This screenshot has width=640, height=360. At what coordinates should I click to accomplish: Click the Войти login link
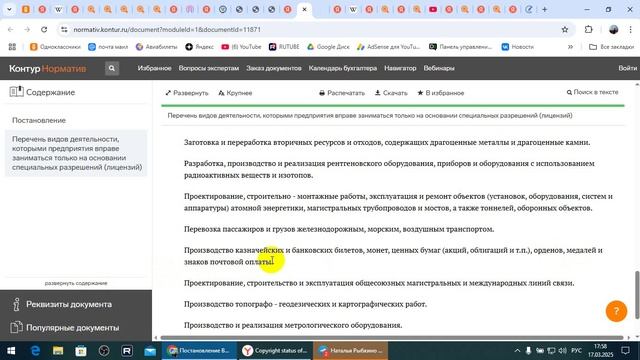[x=627, y=68]
